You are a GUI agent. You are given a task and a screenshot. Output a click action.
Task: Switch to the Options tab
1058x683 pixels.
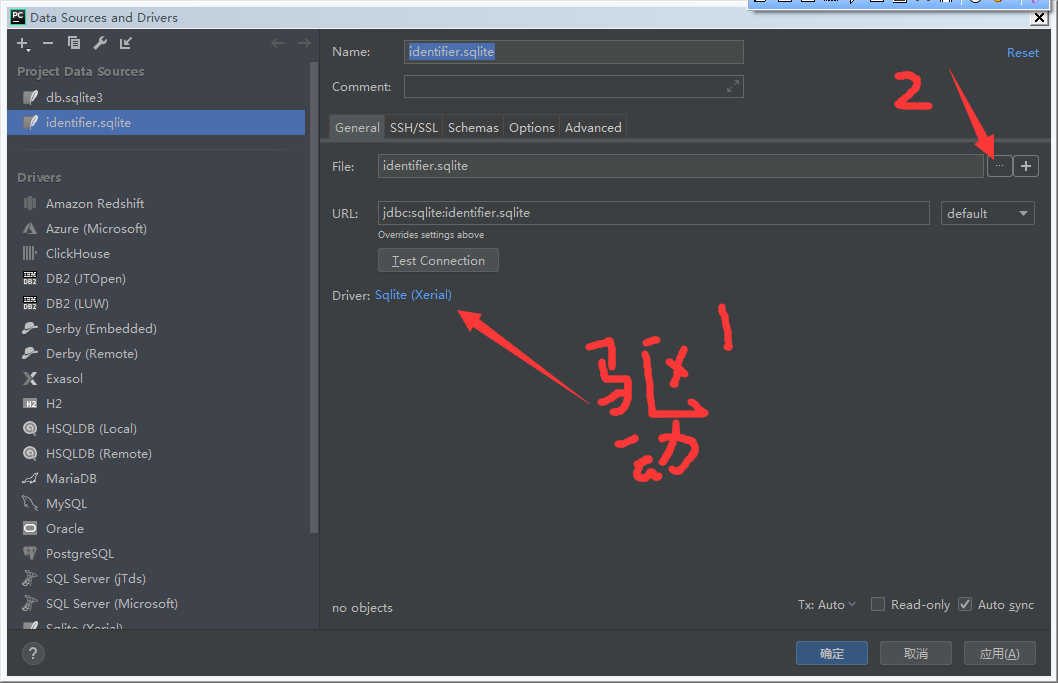pos(532,127)
